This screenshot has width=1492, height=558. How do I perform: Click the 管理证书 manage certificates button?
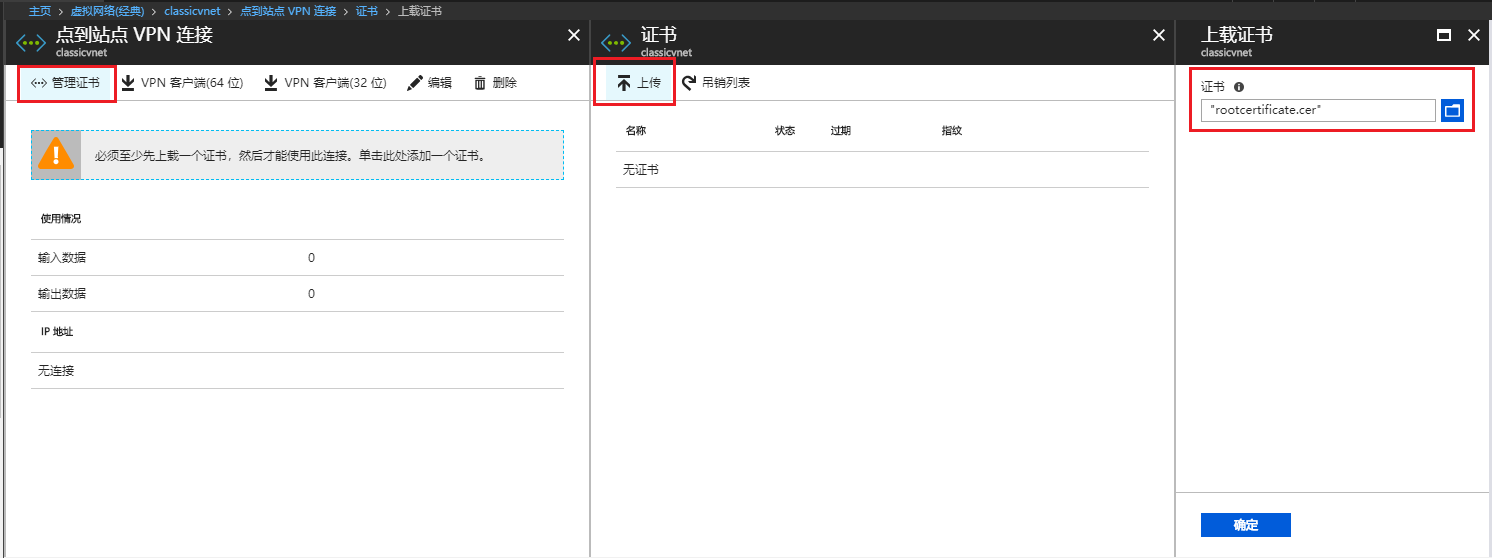66,83
